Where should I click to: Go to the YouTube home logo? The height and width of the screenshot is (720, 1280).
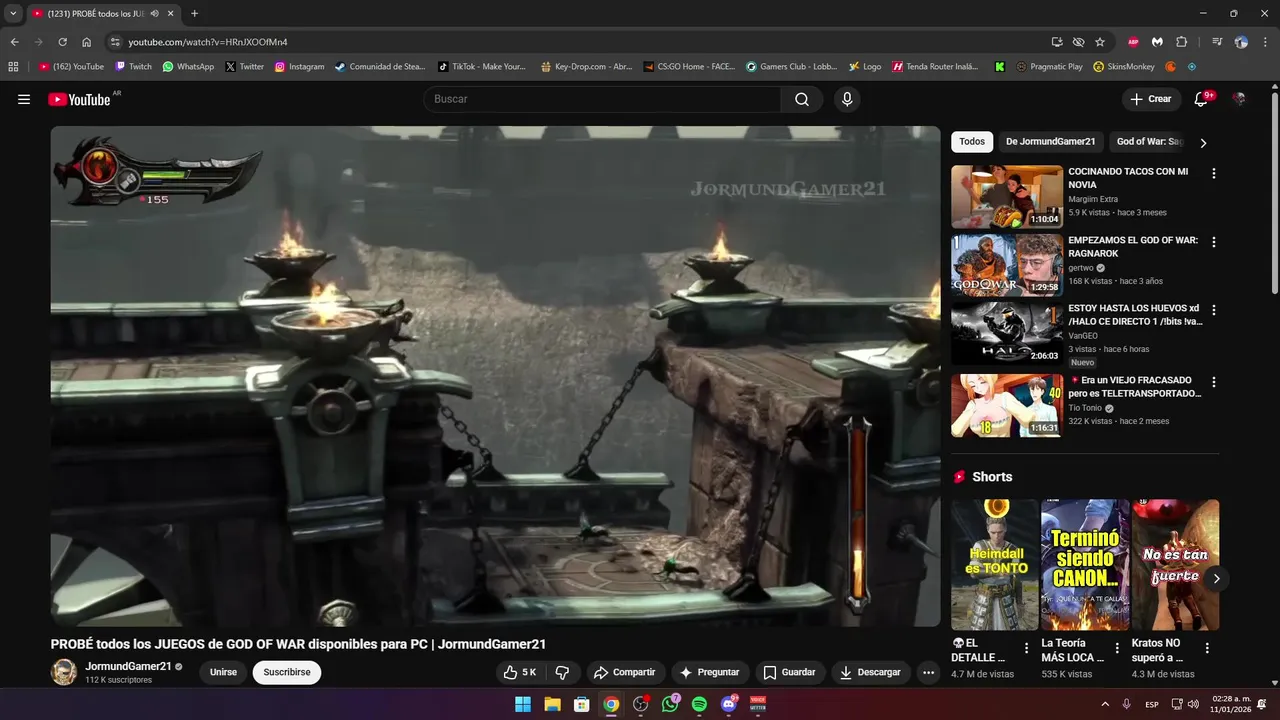[x=79, y=99]
